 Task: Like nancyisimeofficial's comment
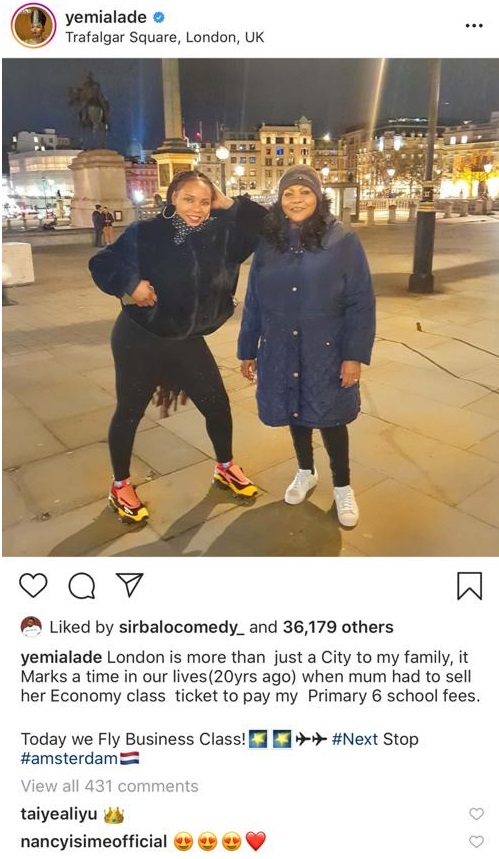477,841
